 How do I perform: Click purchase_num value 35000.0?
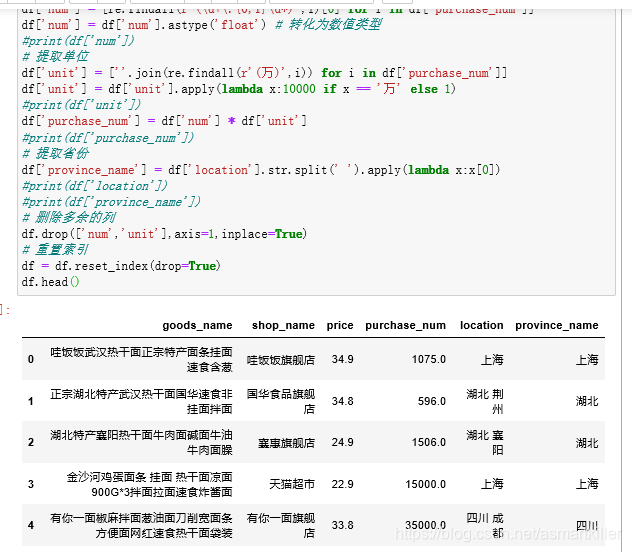click(x=425, y=525)
